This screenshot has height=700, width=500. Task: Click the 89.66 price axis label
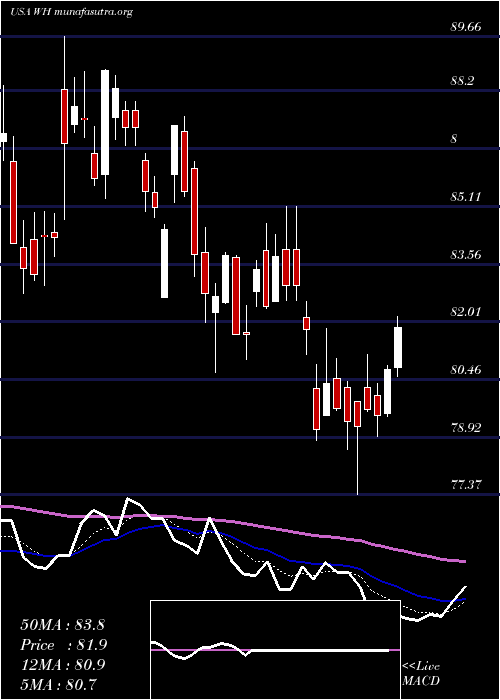pos(466,27)
